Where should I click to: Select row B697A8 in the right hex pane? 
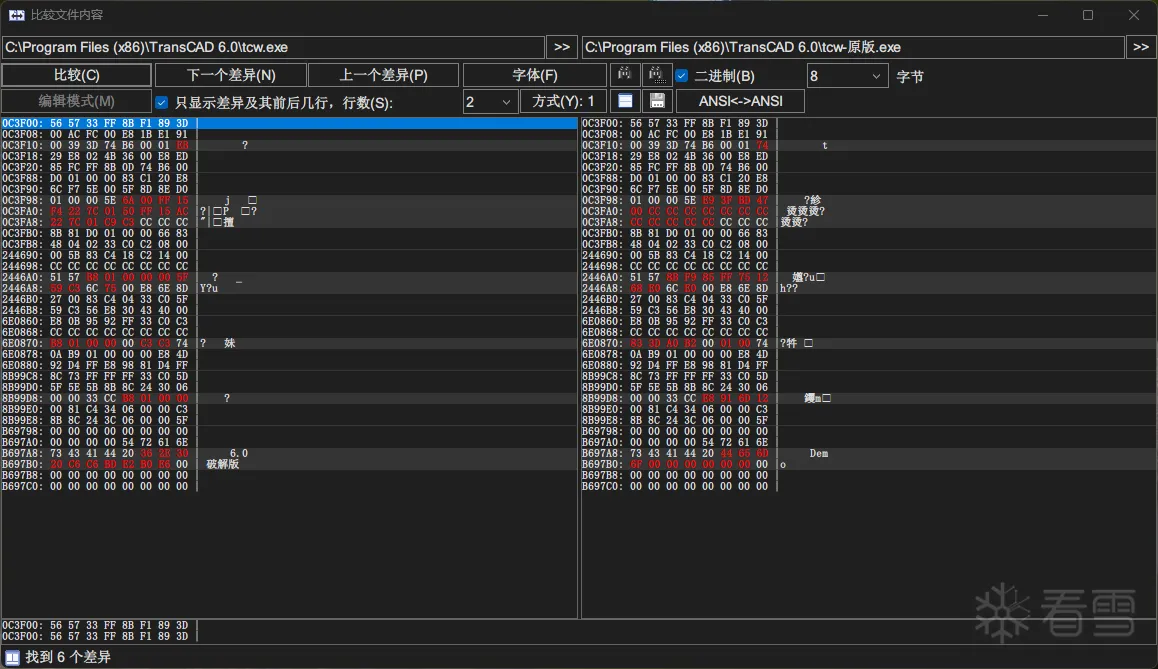(x=868, y=453)
